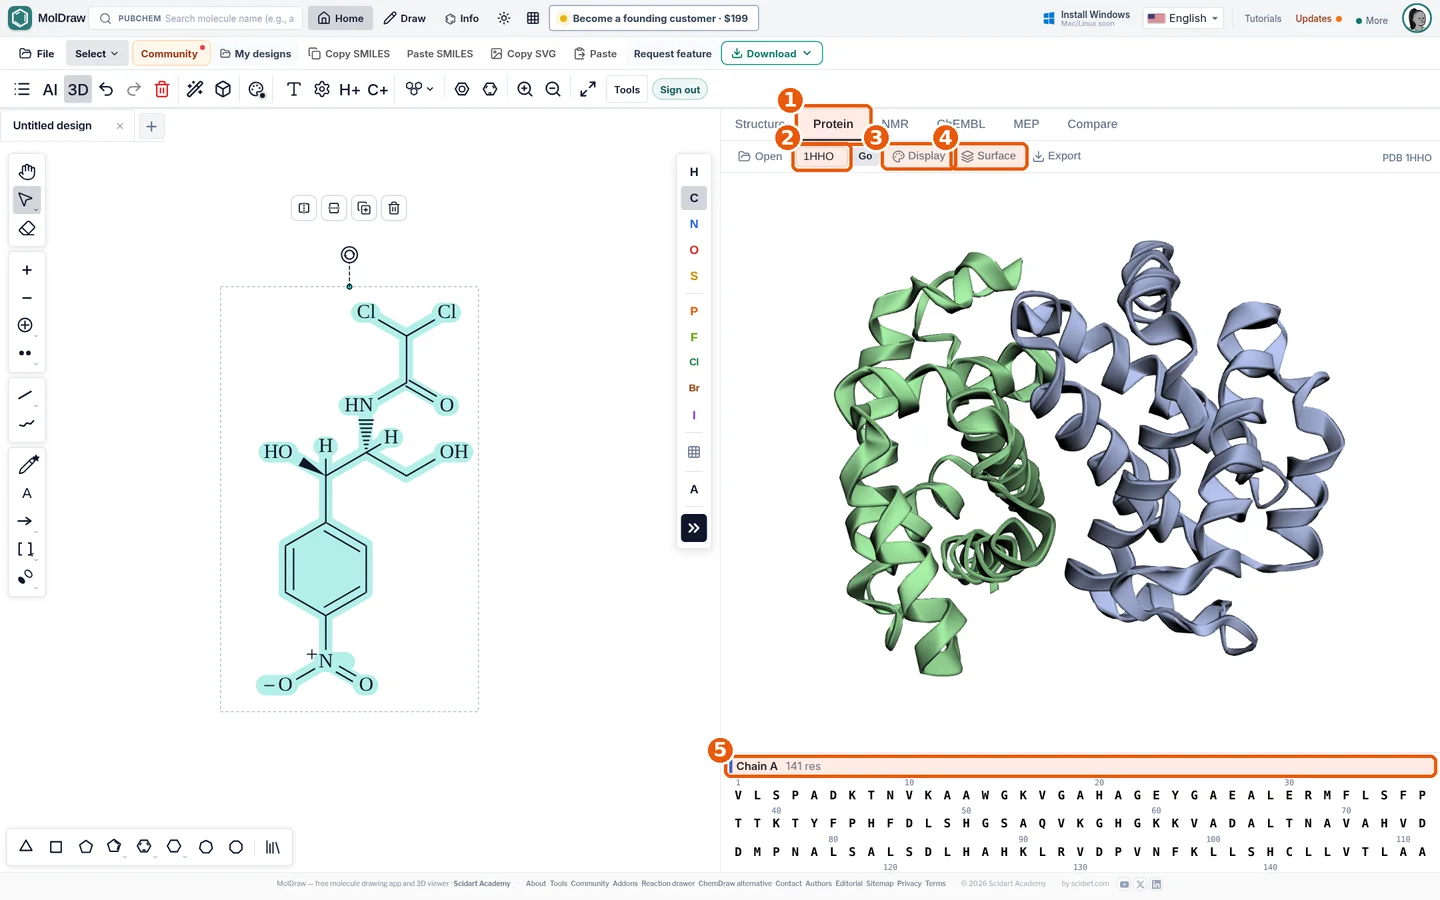Toggle protein Surface display
This screenshot has height=900, width=1440.
tap(989, 156)
